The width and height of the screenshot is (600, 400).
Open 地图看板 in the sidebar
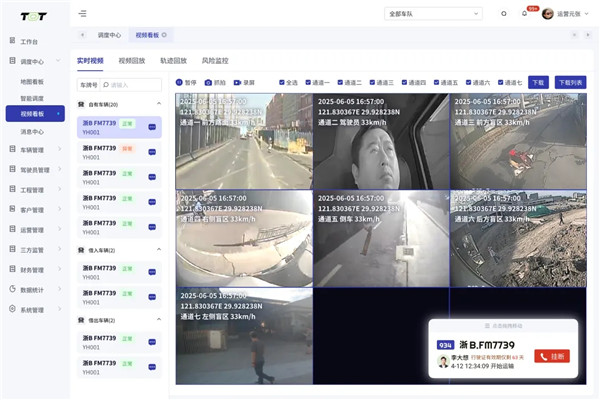pyautogui.click(x=33, y=81)
